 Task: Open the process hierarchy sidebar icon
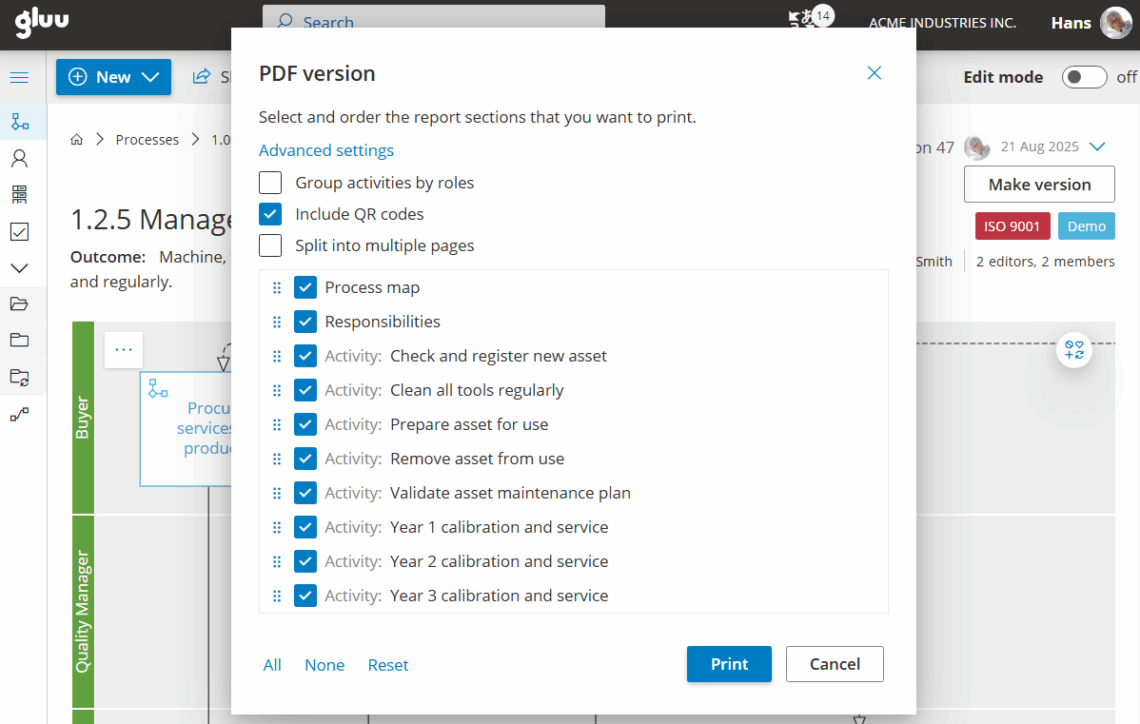pos(19,122)
